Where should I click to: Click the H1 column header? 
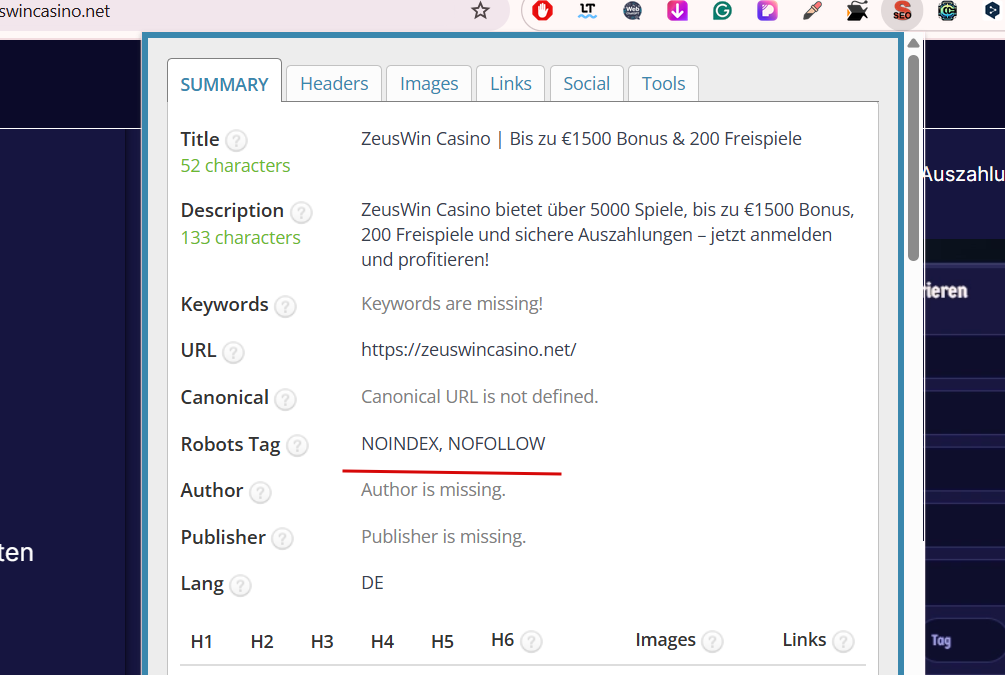tap(201, 642)
